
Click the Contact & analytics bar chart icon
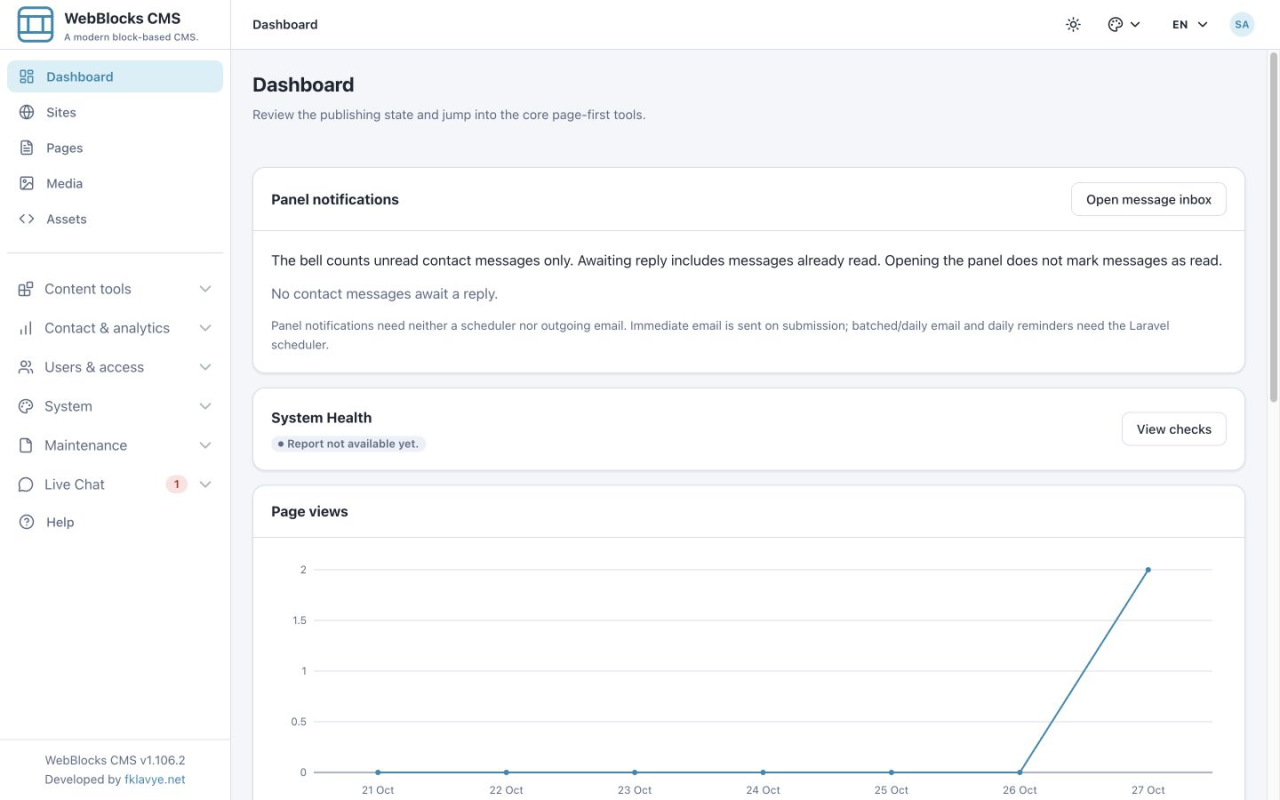26,328
